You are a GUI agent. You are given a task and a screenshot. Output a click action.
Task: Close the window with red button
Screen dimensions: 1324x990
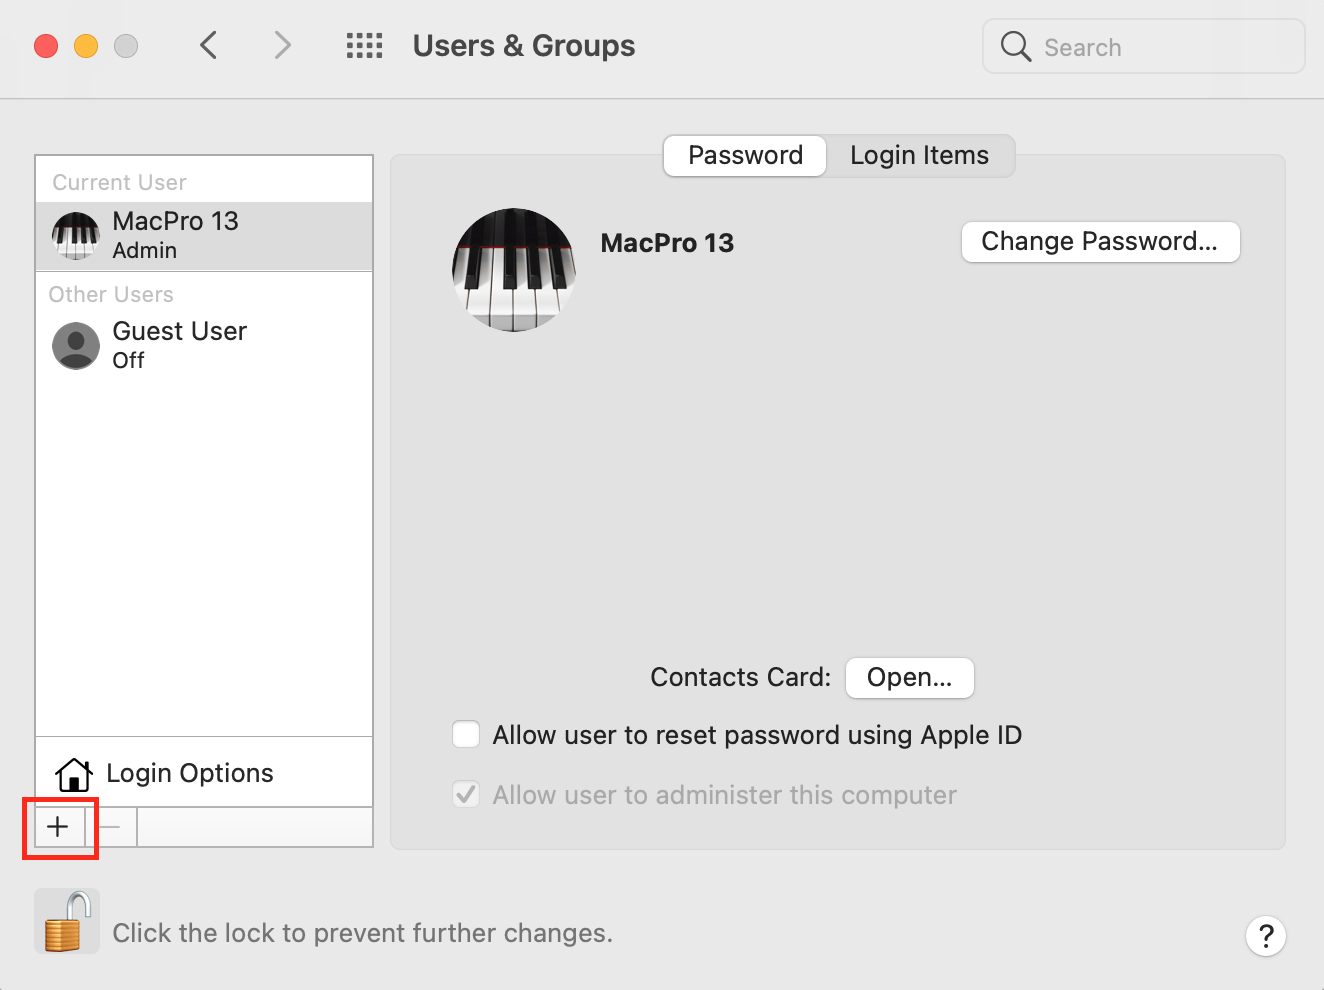click(x=46, y=46)
